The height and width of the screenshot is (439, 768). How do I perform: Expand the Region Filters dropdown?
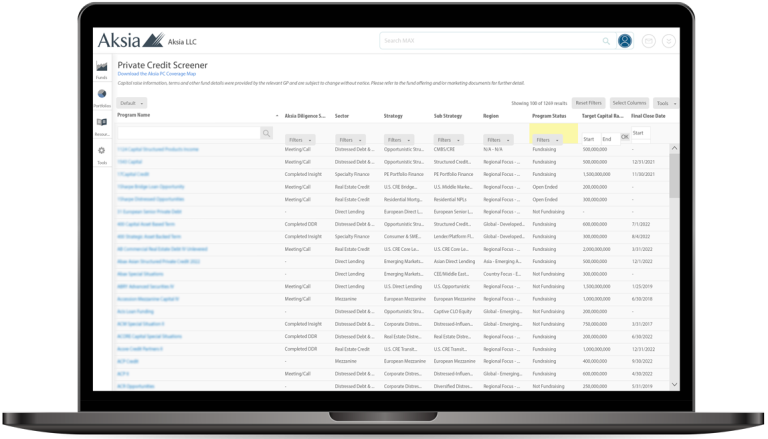[x=497, y=139]
